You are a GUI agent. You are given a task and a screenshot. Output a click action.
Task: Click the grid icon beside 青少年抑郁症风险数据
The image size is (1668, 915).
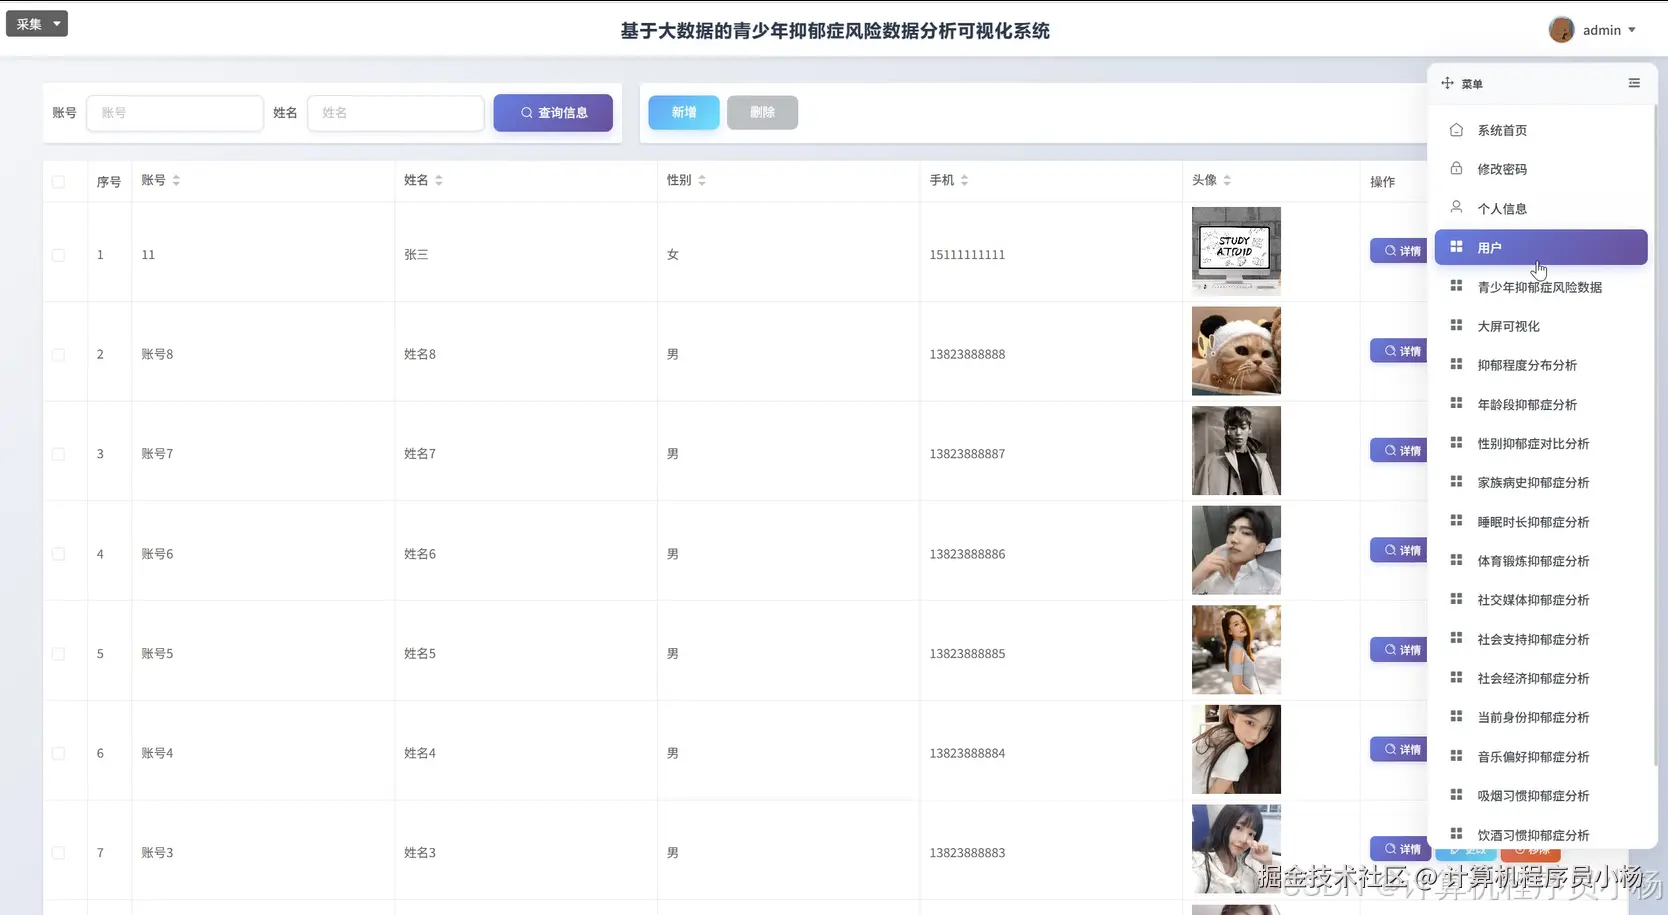[x=1456, y=286]
